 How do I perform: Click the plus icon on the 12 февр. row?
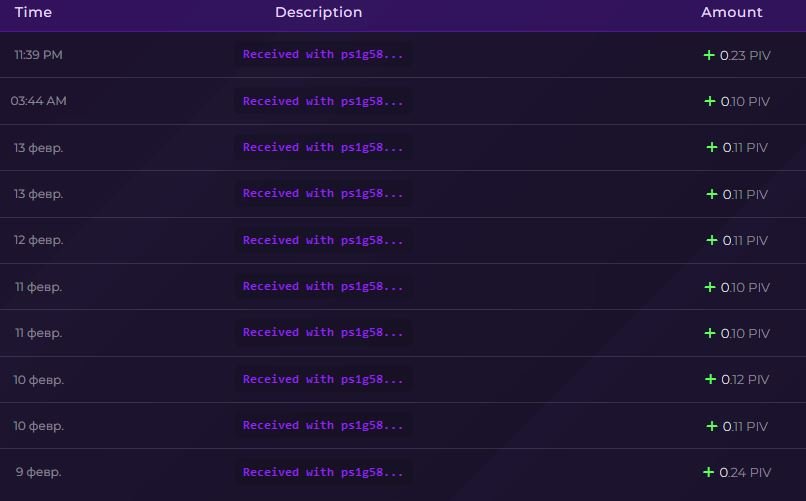712,240
